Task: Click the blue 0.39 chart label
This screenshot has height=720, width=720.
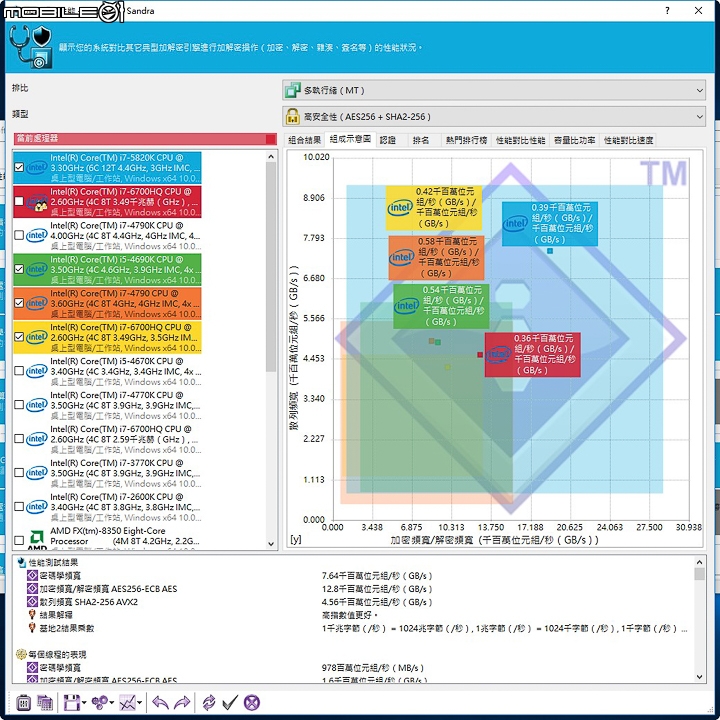Action: (x=549, y=224)
